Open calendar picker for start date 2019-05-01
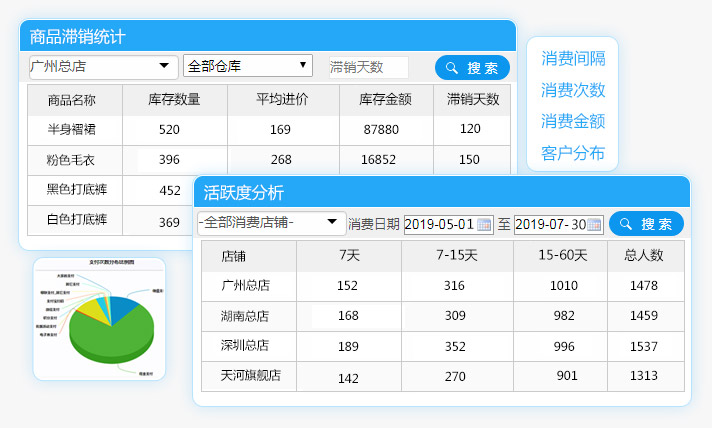 pos(485,224)
